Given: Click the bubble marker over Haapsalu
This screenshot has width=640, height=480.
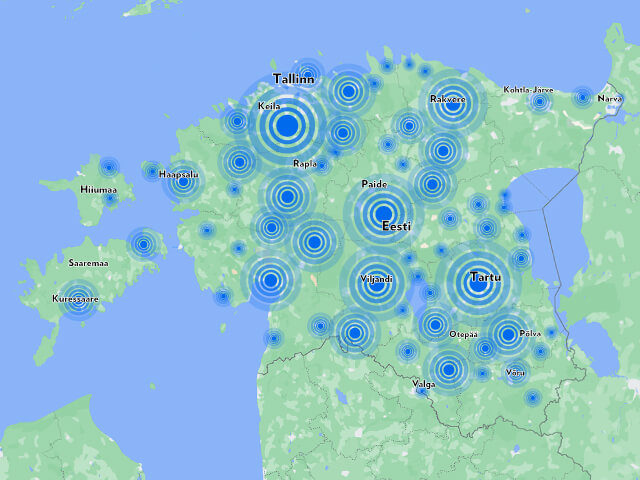Looking at the screenshot, I should coord(184,182).
